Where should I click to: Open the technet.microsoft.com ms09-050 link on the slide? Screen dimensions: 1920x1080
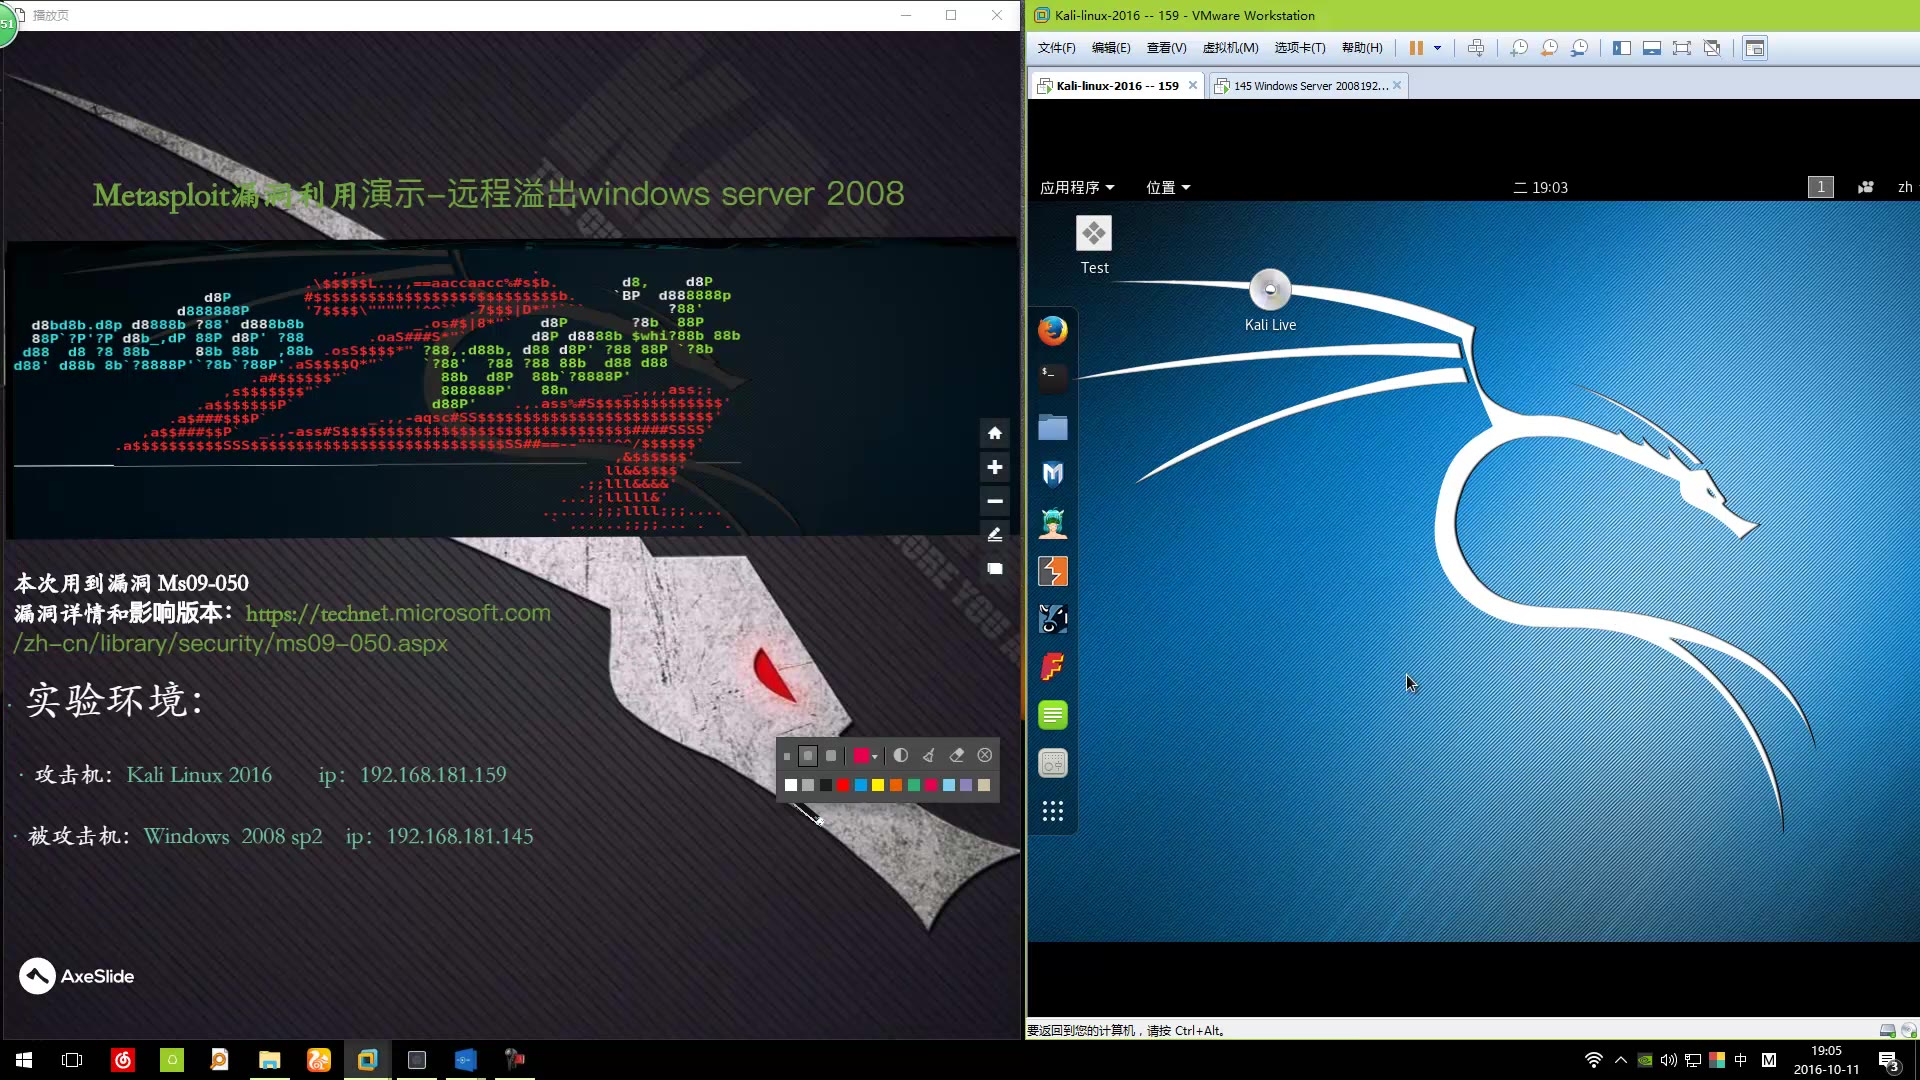tap(283, 628)
